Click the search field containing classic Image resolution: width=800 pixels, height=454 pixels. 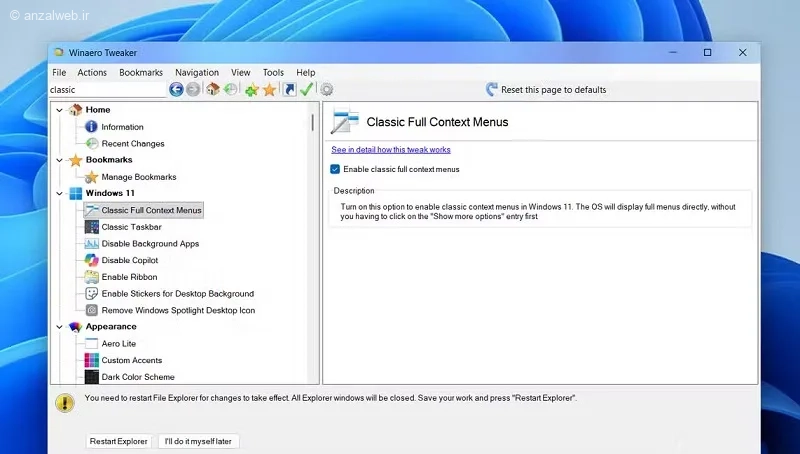click(x=108, y=90)
